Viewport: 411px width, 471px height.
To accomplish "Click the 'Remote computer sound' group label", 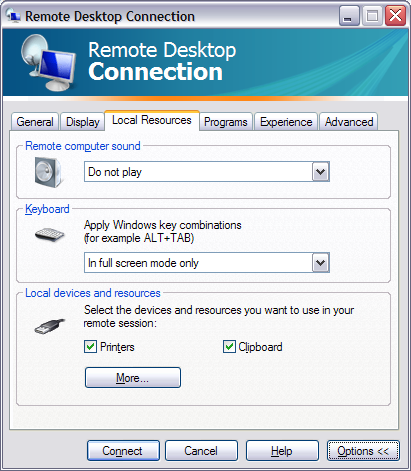I will coord(83,146).
